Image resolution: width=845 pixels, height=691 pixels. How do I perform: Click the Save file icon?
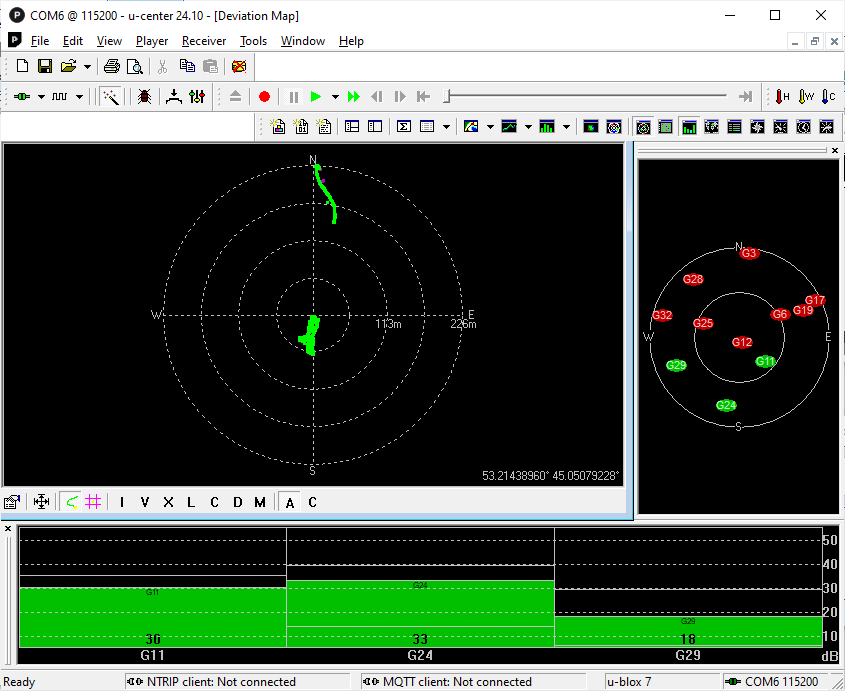45,67
